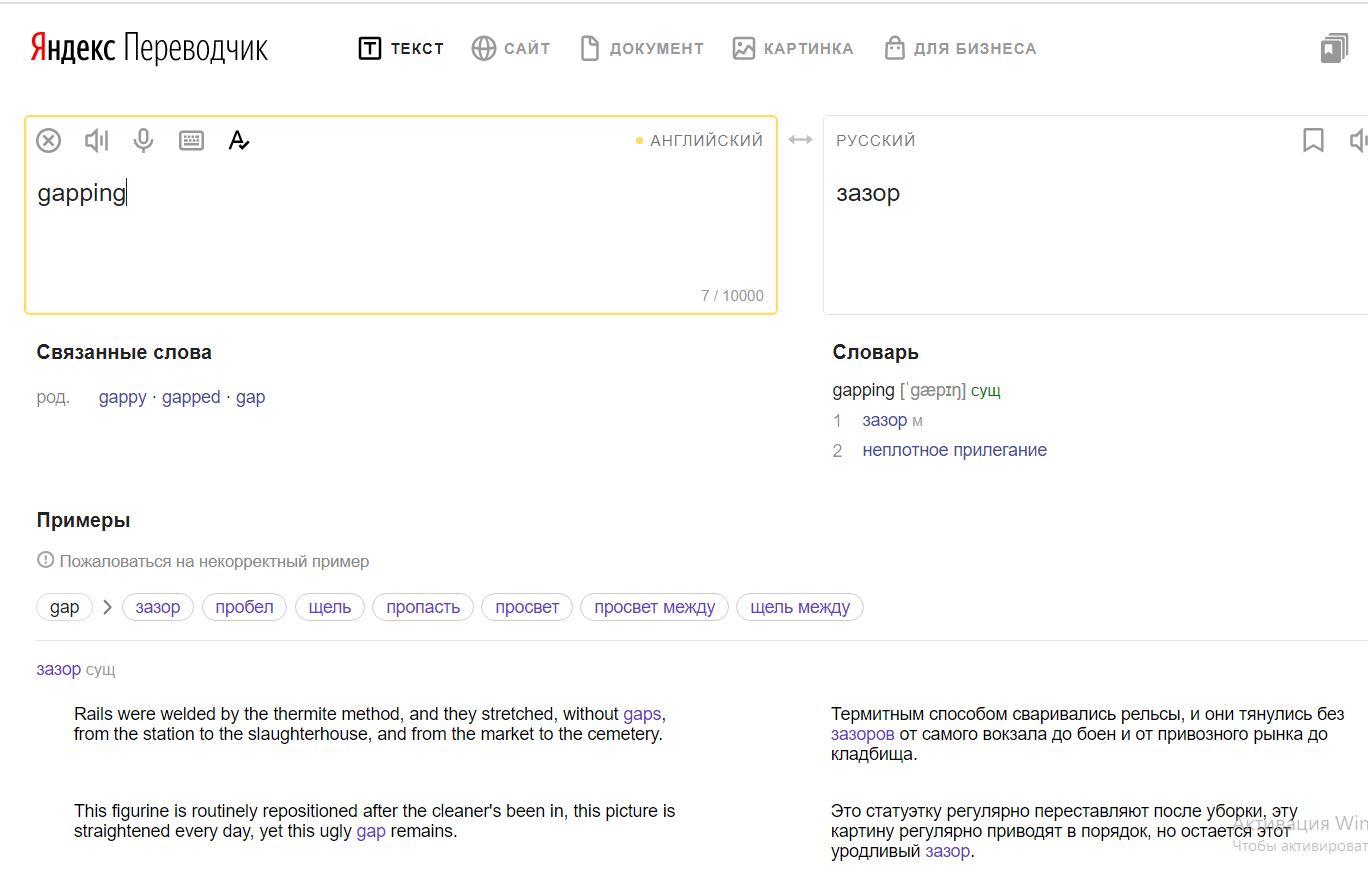This screenshot has width=1368, height=874.
Task: Switch to the Документ translation tab
Action: [x=642, y=48]
